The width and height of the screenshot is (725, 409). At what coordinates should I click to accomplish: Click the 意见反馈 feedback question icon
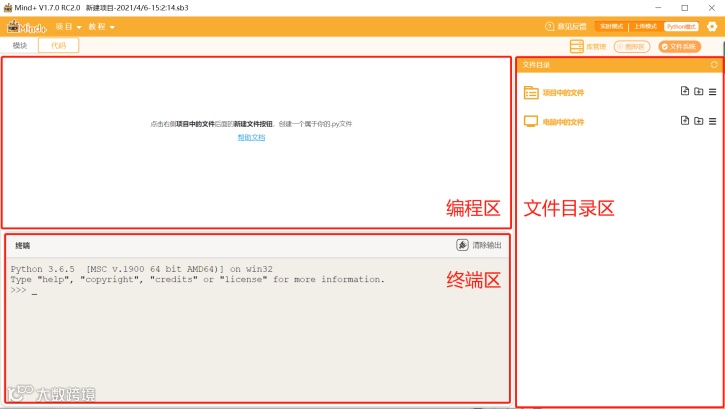click(549, 26)
